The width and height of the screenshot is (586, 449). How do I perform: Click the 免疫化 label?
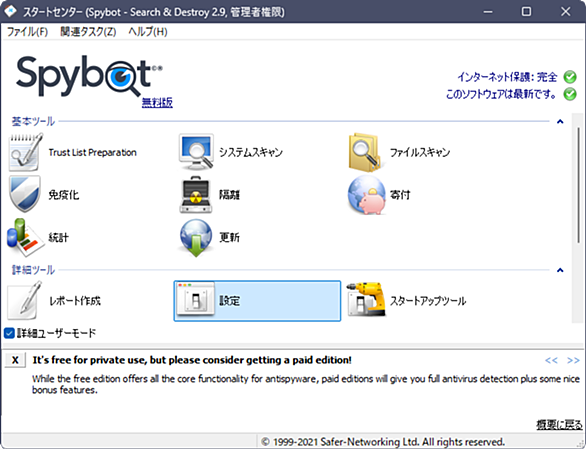(x=64, y=195)
